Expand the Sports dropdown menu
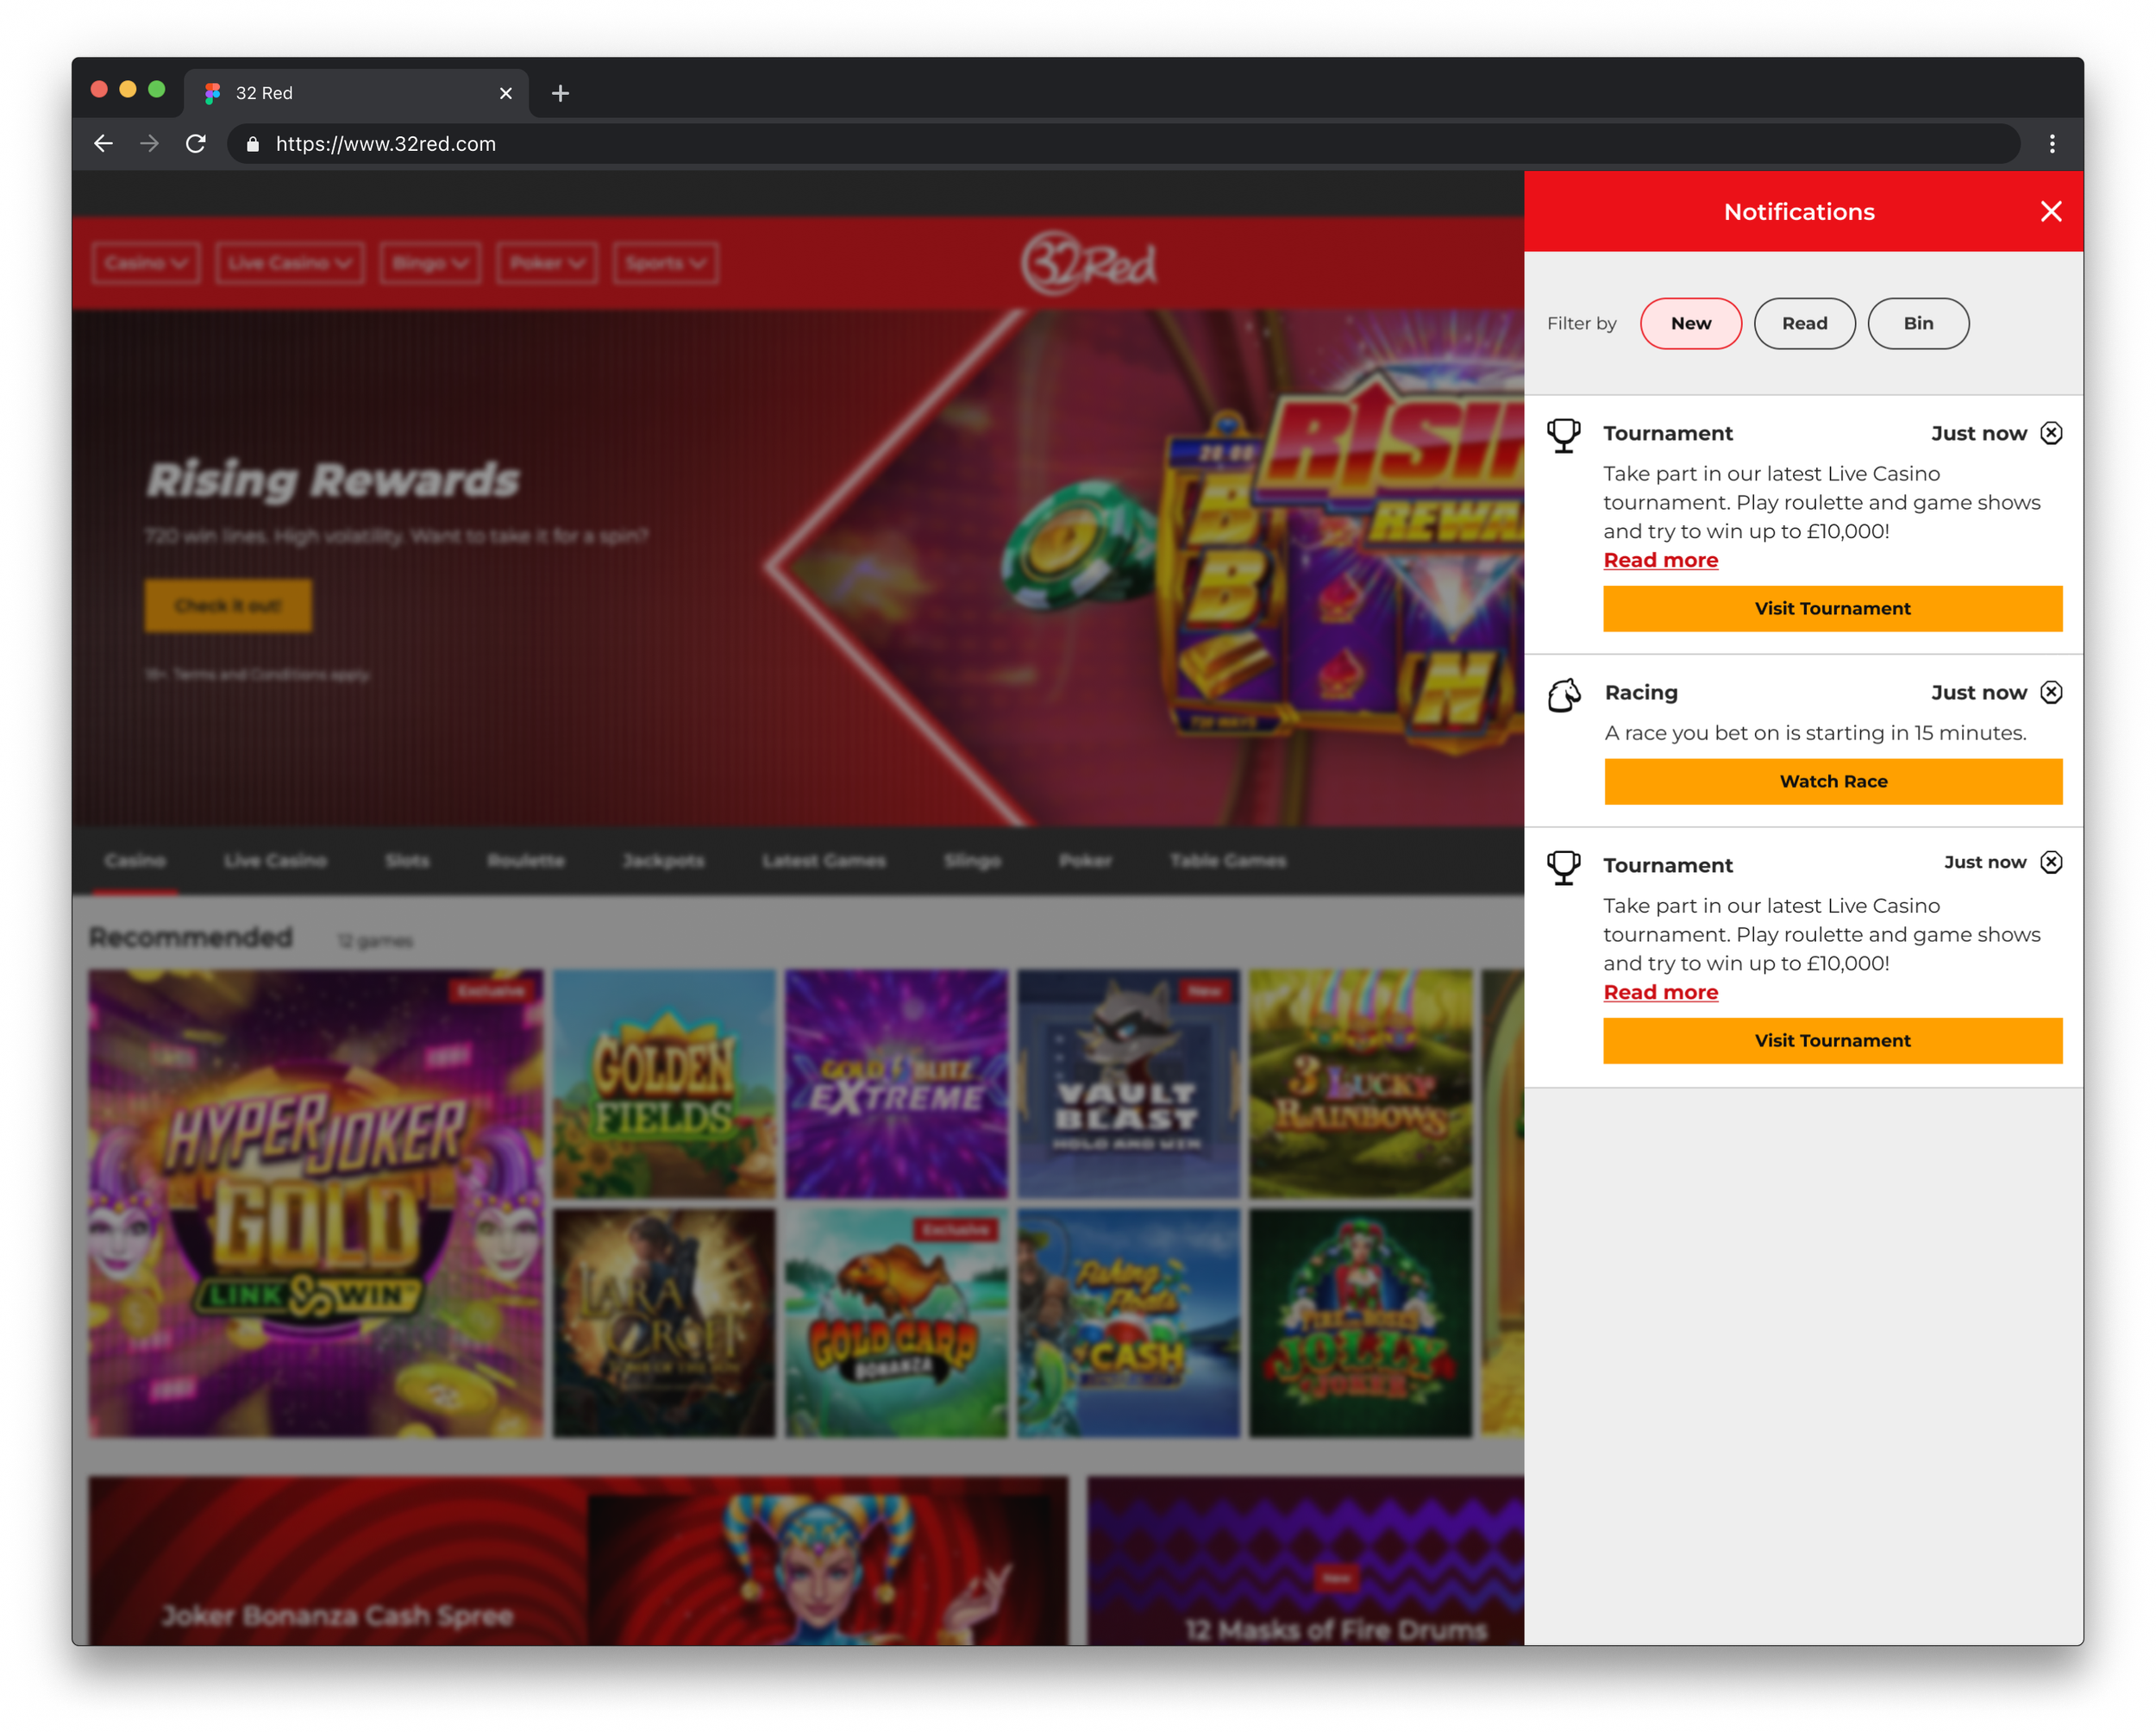Screen dimensions: 2156x1732 tap(665, 263)
